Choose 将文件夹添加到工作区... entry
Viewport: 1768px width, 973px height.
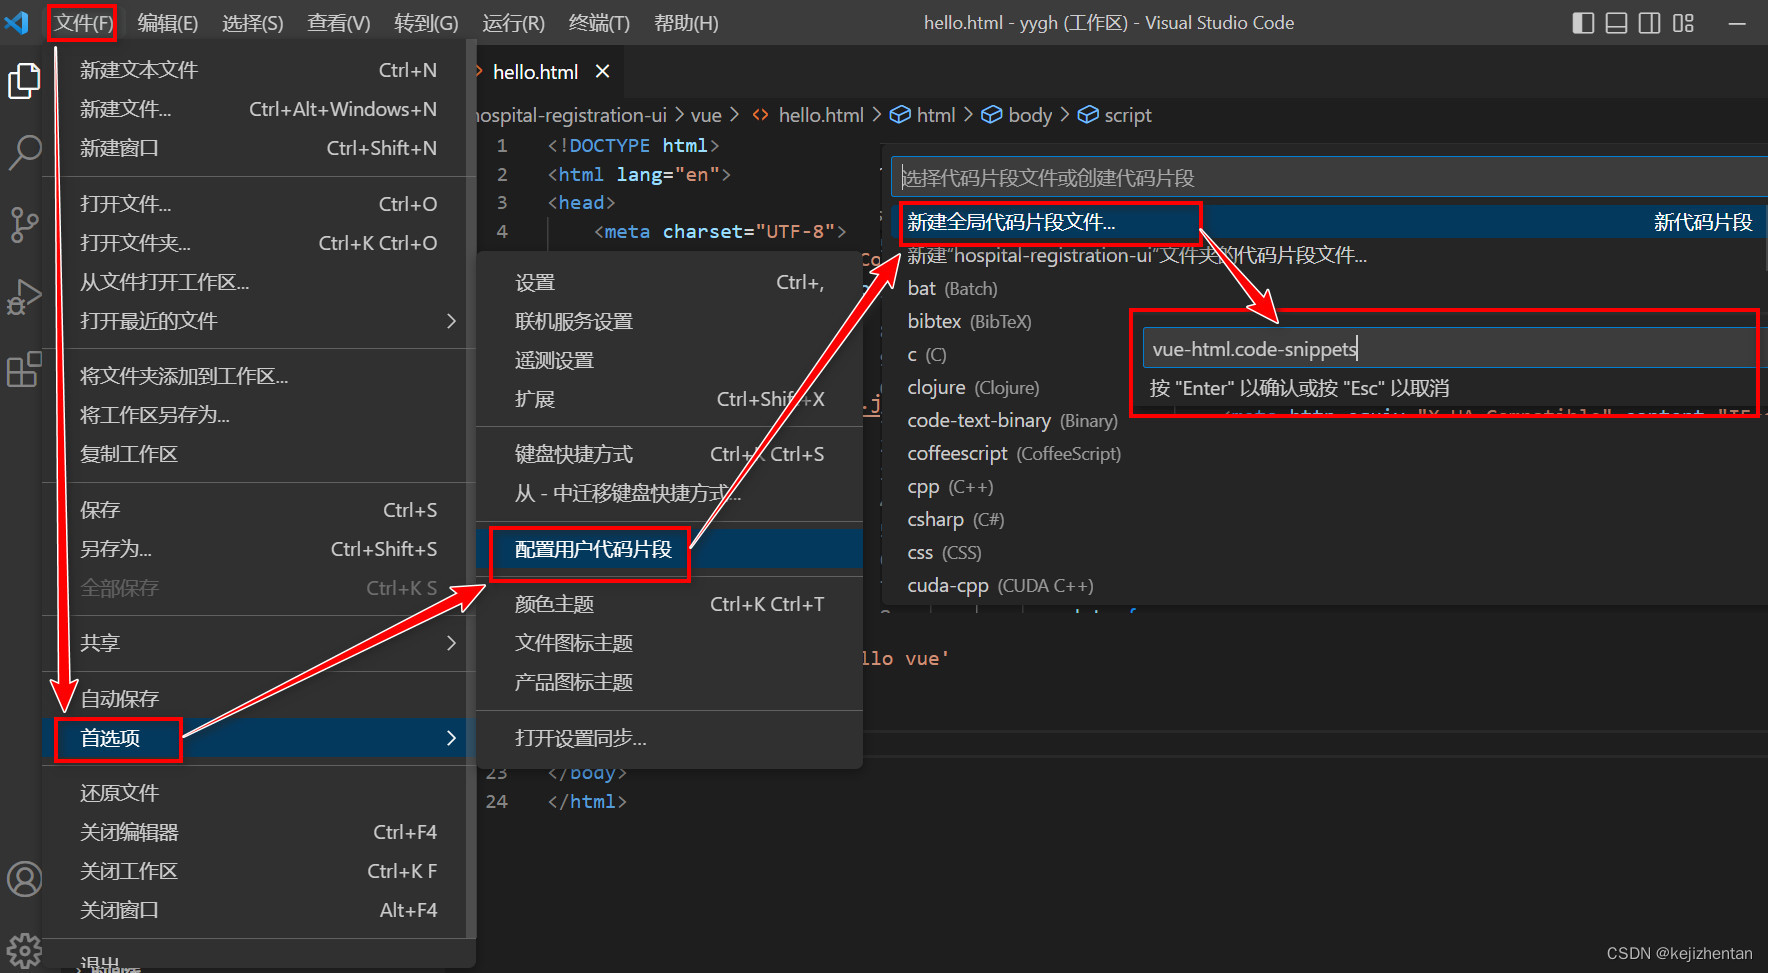[x=258, y=376]
